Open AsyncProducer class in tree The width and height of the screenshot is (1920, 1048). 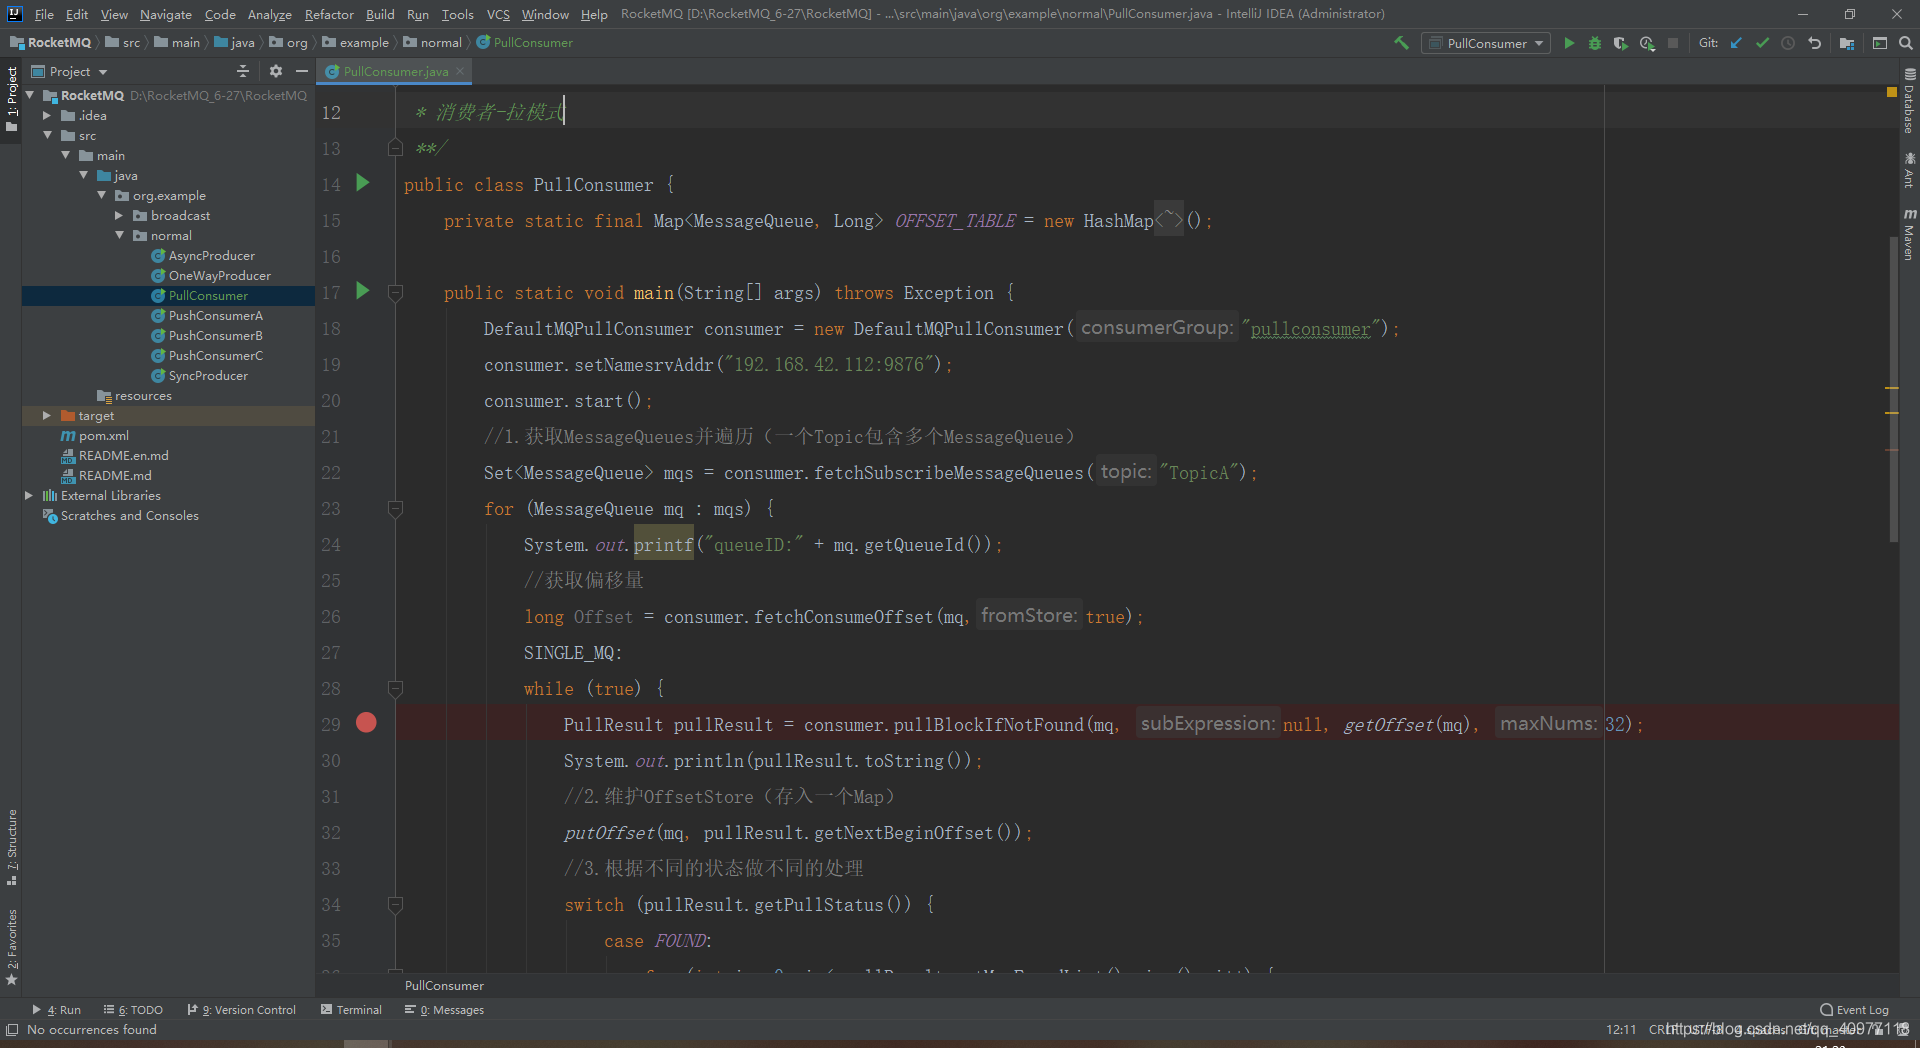(x=211, y=255)
